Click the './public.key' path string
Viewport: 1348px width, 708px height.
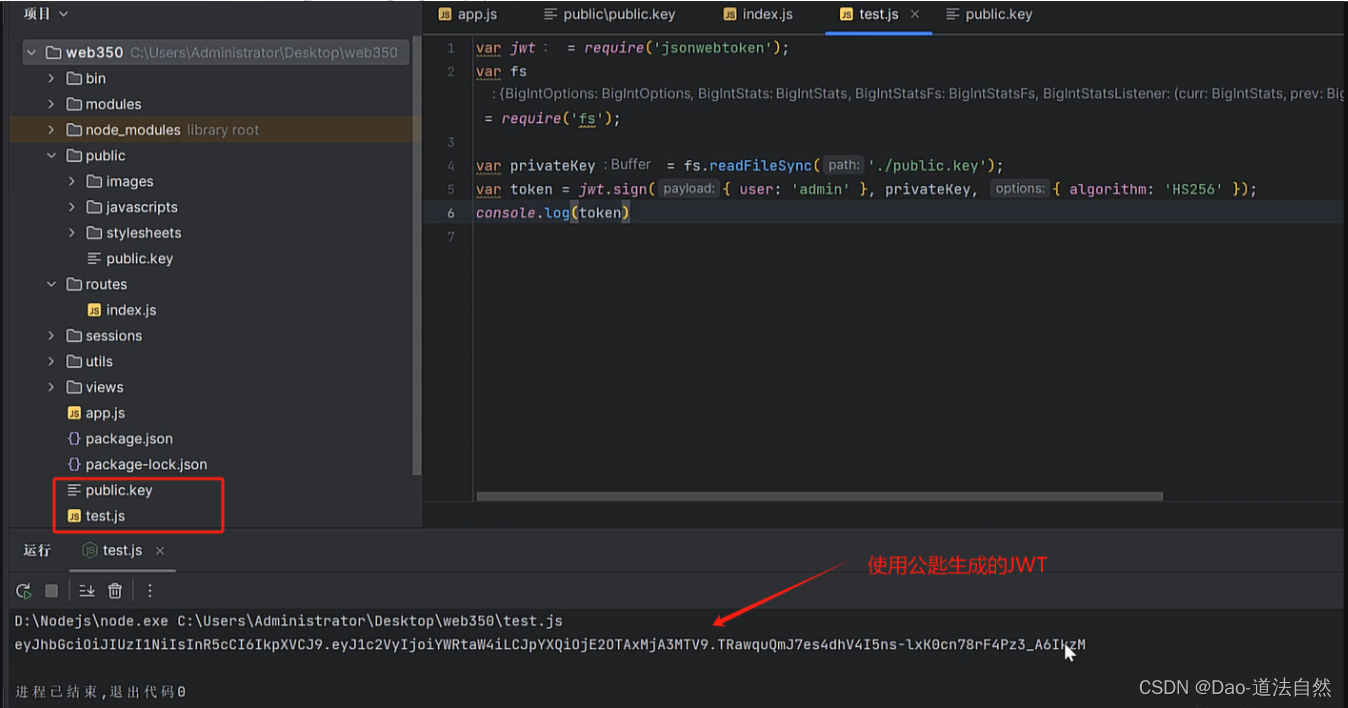tap(931, 166)
